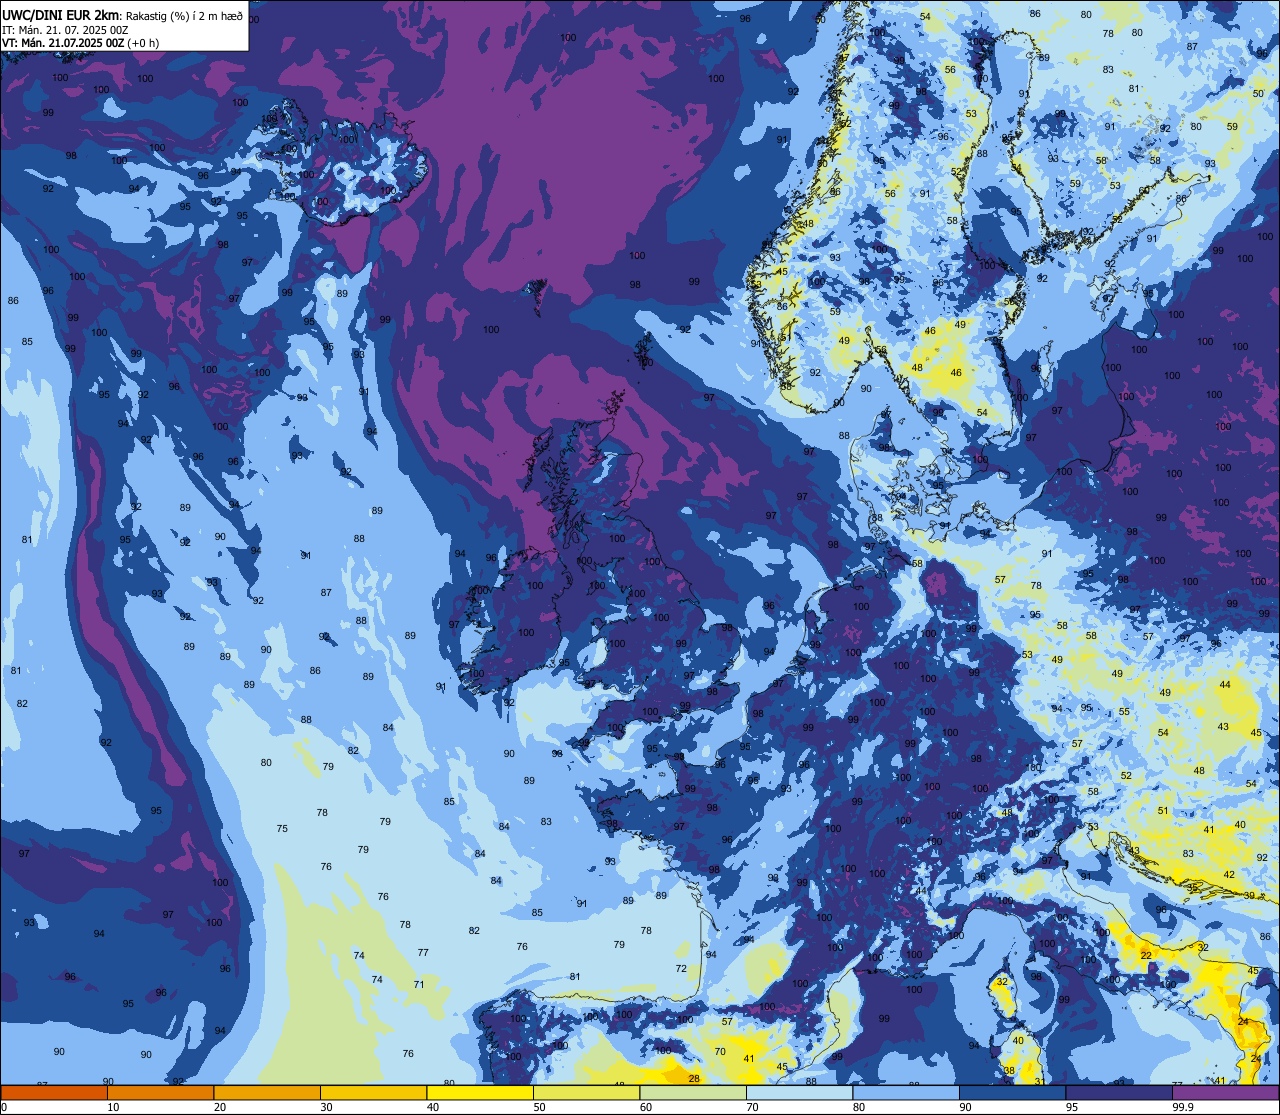Click the humidity value "39" on the map

(1250, 896)
